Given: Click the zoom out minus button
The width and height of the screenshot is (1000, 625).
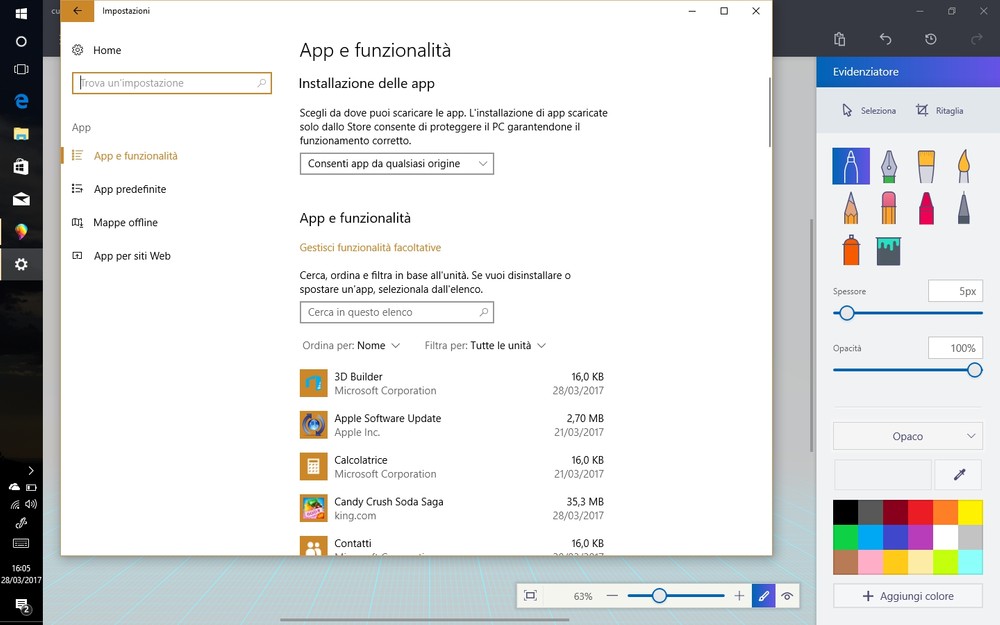Looking at the screenshot, I should click(612, 596).
